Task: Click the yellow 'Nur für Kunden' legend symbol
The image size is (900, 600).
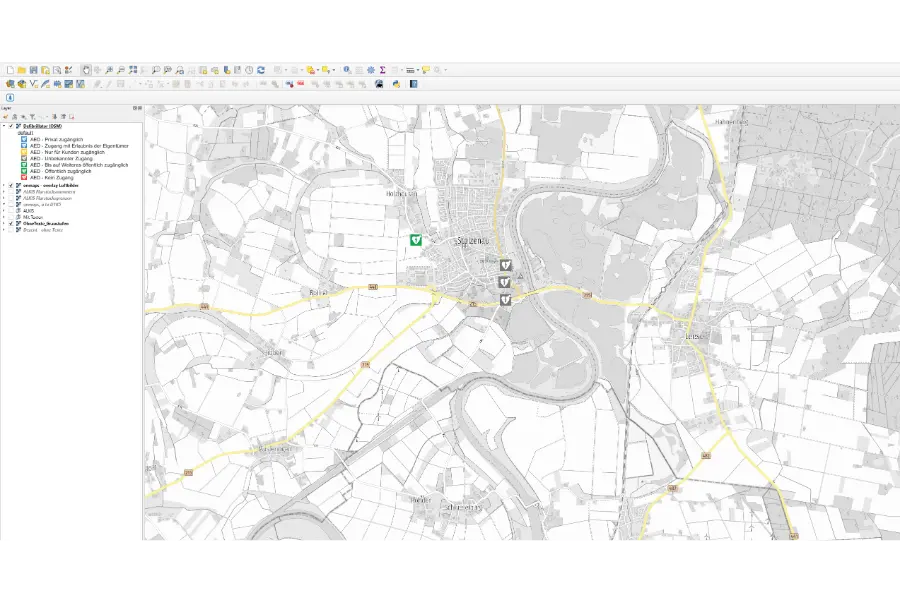Action: click(24, 152)
